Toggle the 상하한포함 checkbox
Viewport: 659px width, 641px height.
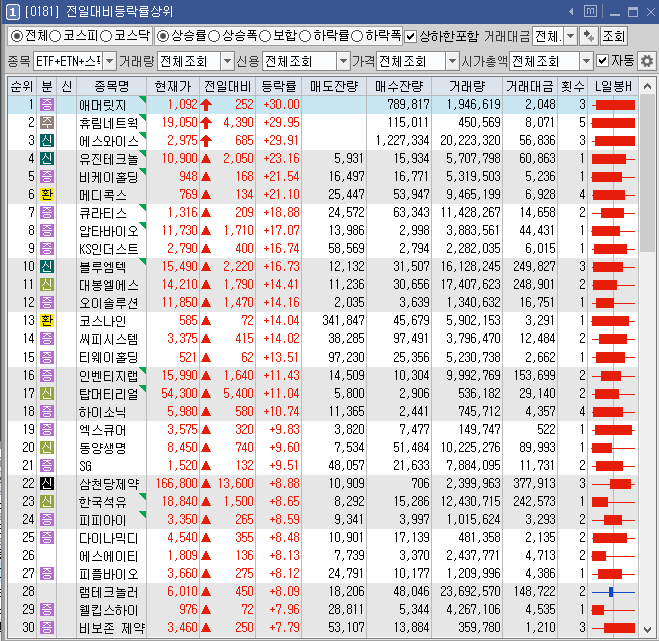(x=410, y=37)
